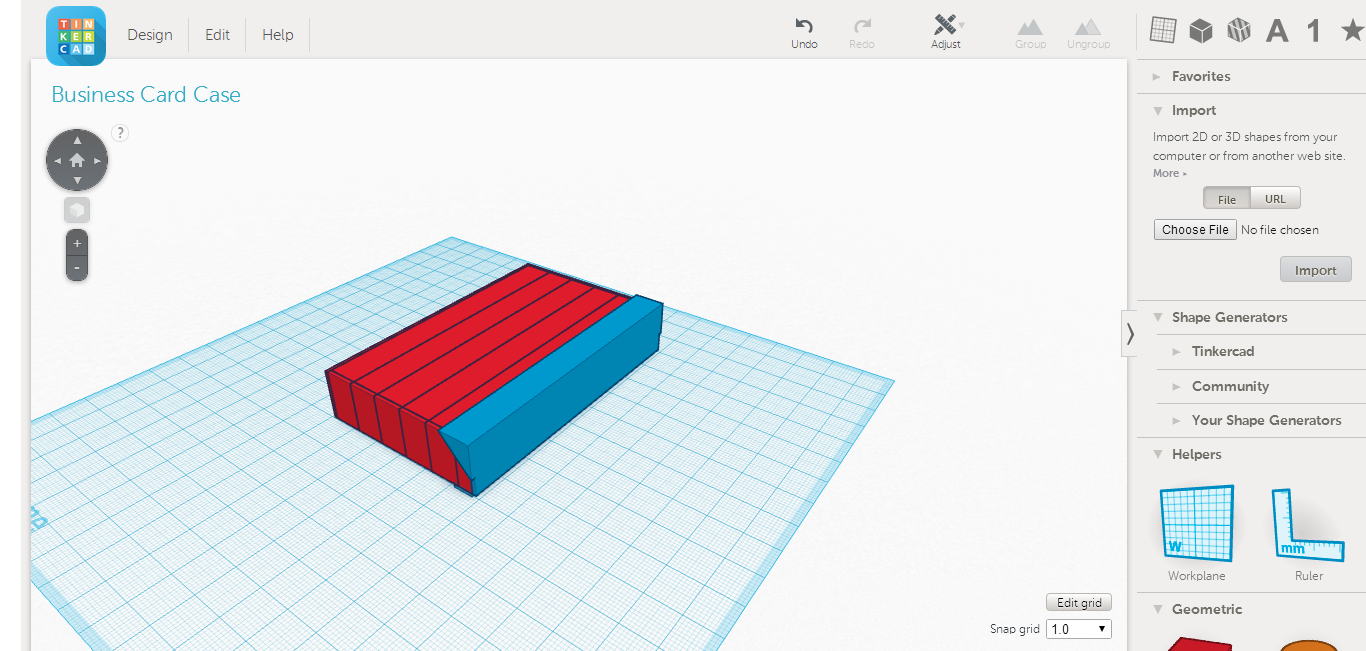Click the Redo button
This screenshot has width=1366, height=651.
(x=862, y=33)
